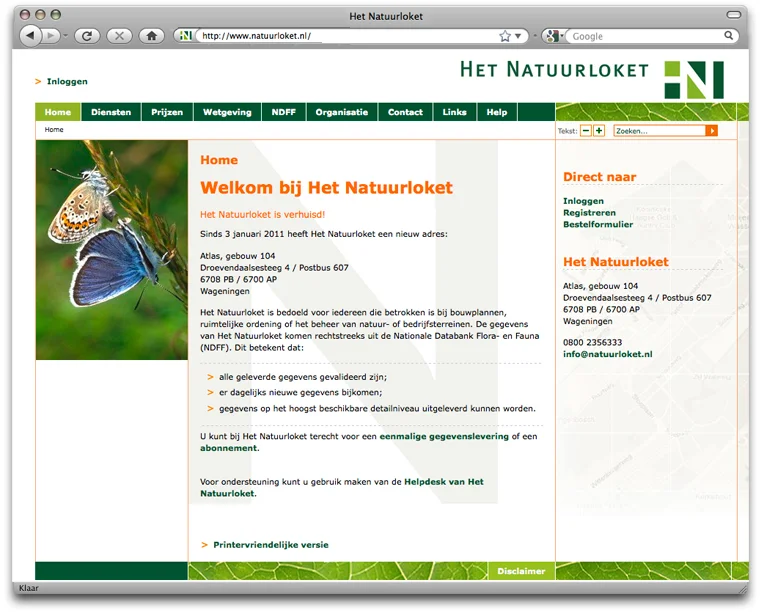This screenshot has height=613, width=775.
Task: Open the Printervriendelijke versie link
Action: click(271, 545)
